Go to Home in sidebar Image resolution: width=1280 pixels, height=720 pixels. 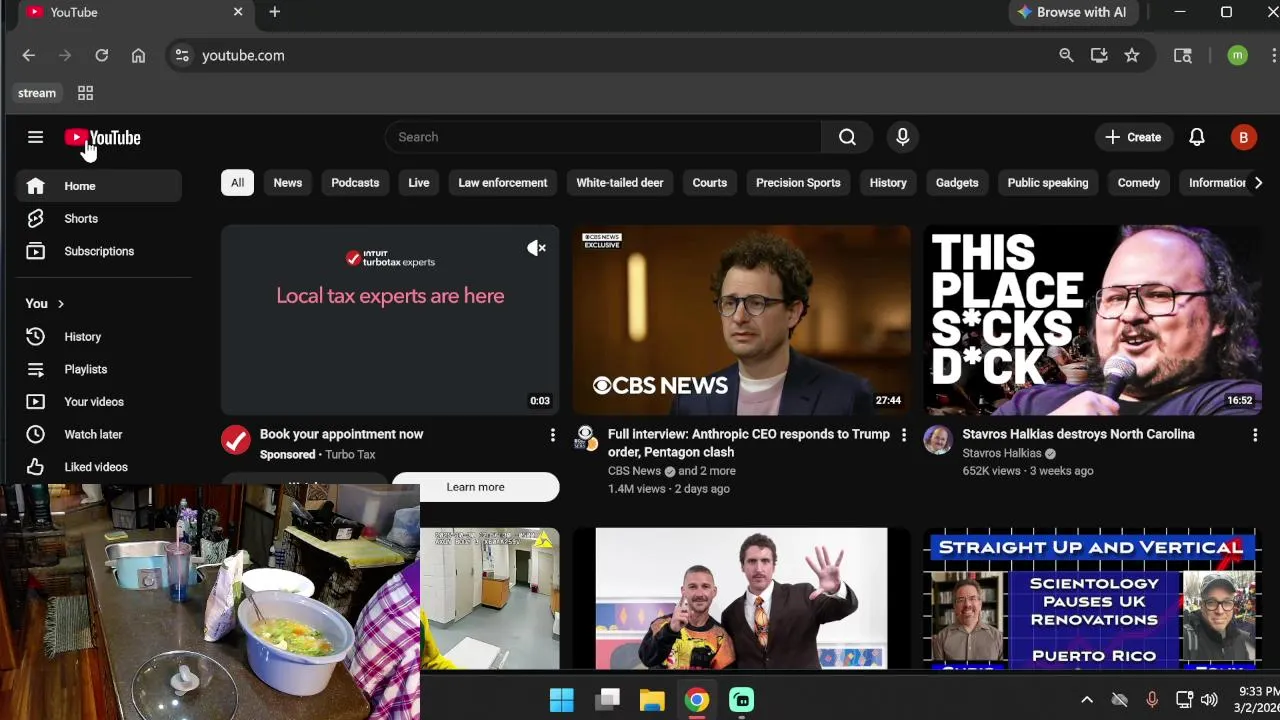99,186
